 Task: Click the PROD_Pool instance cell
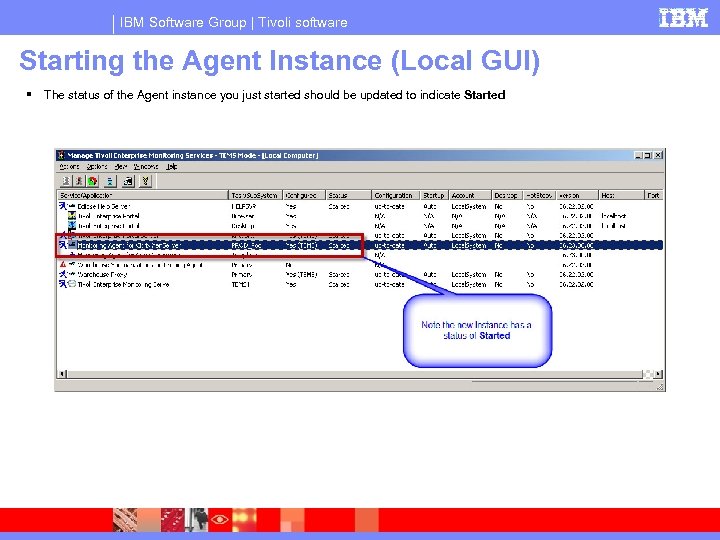(x=247, y=245)
